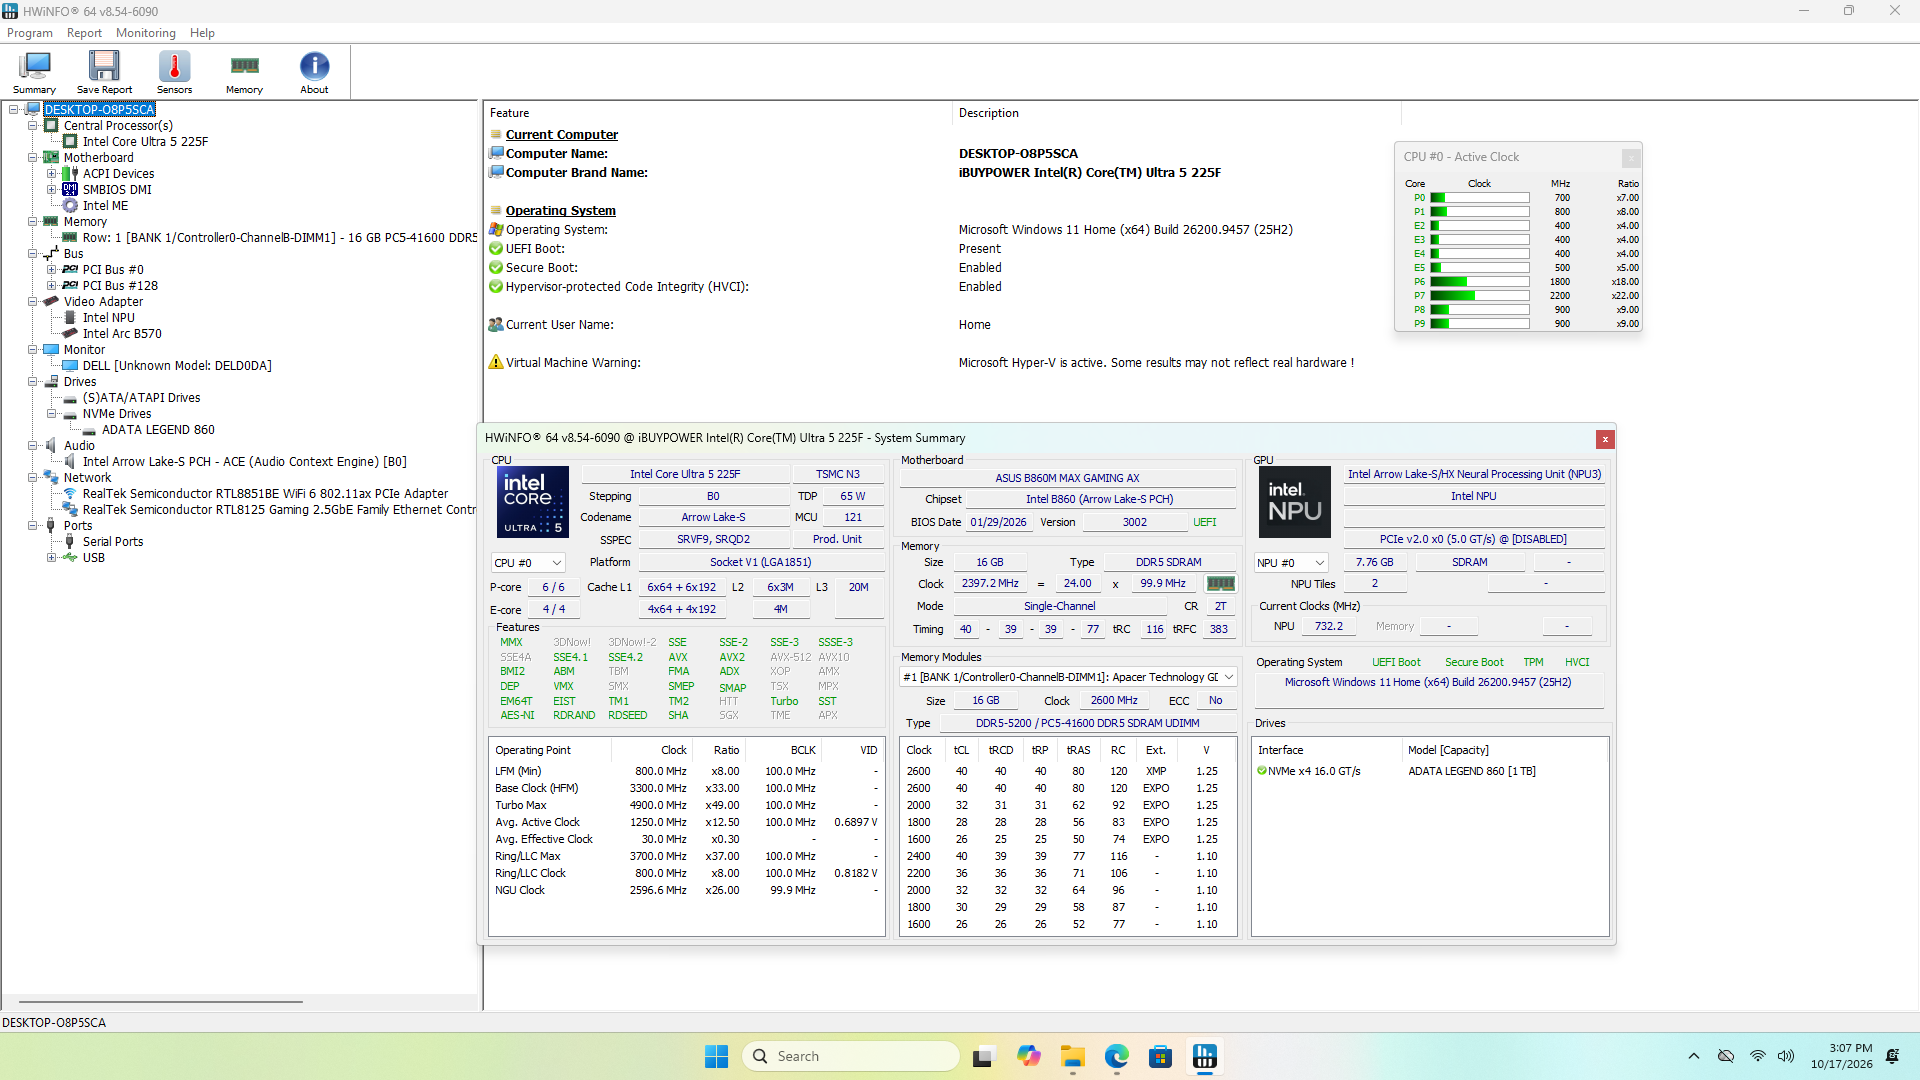
Task: Show hidden tray icons chevron
Action: 1693,1056
